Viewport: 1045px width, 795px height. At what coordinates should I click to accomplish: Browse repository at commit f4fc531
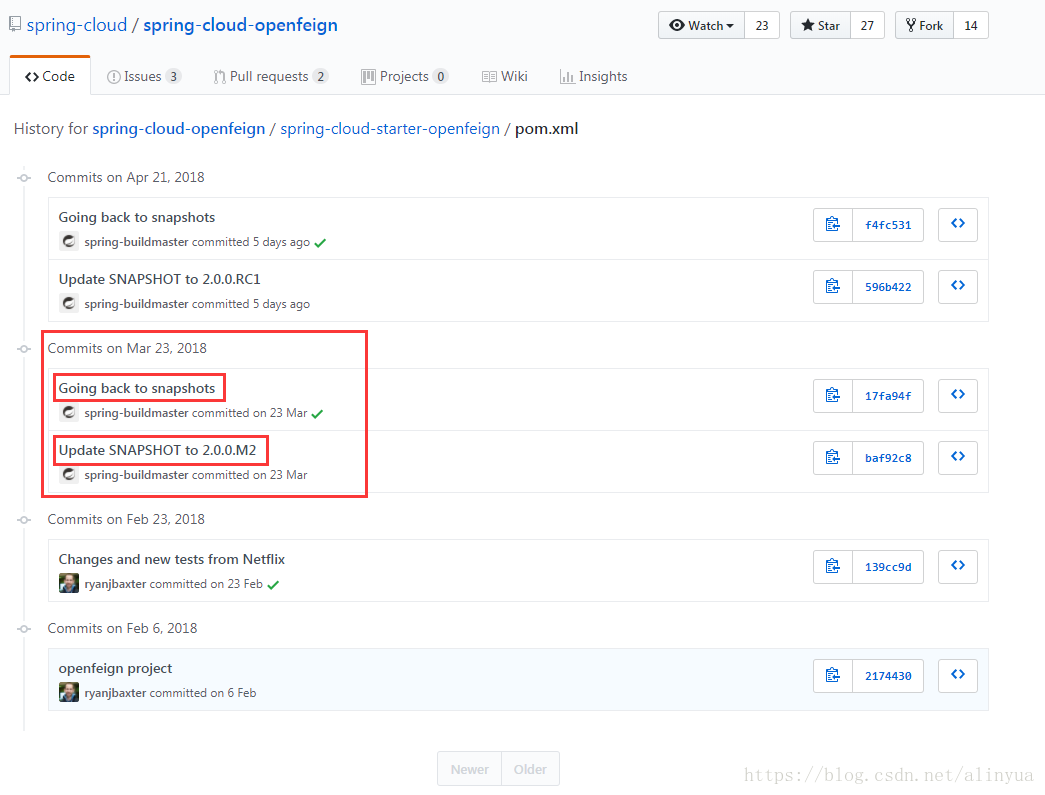point(958,225)
